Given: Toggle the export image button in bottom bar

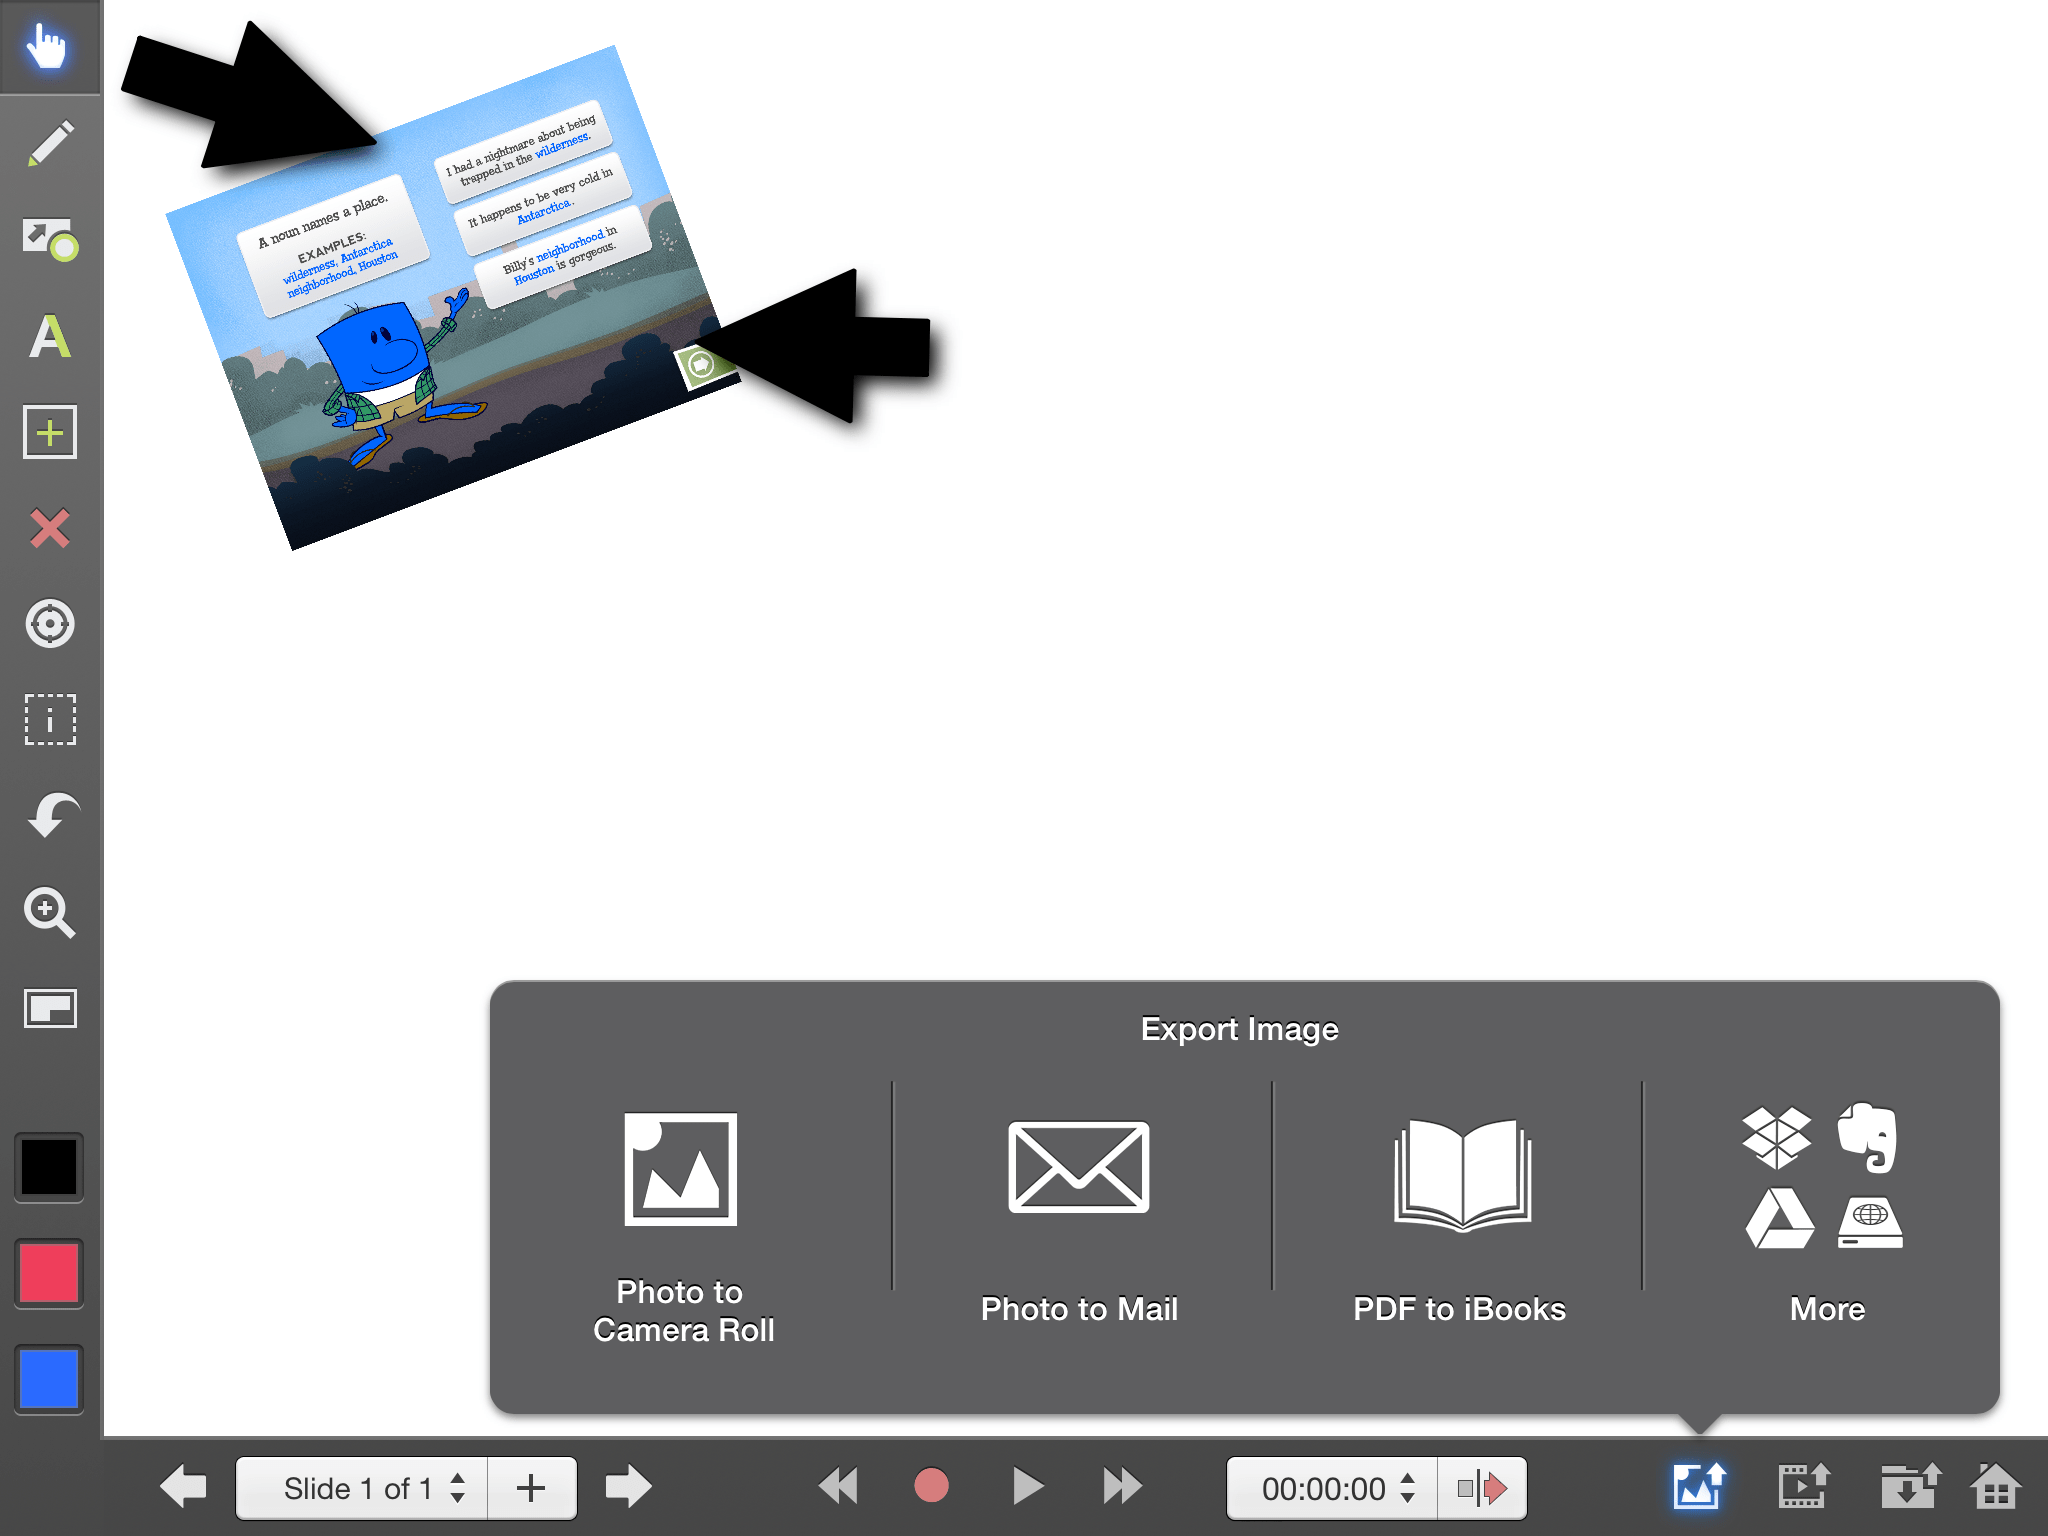Looking at the screenshot, I should tap(1699, 1486).
